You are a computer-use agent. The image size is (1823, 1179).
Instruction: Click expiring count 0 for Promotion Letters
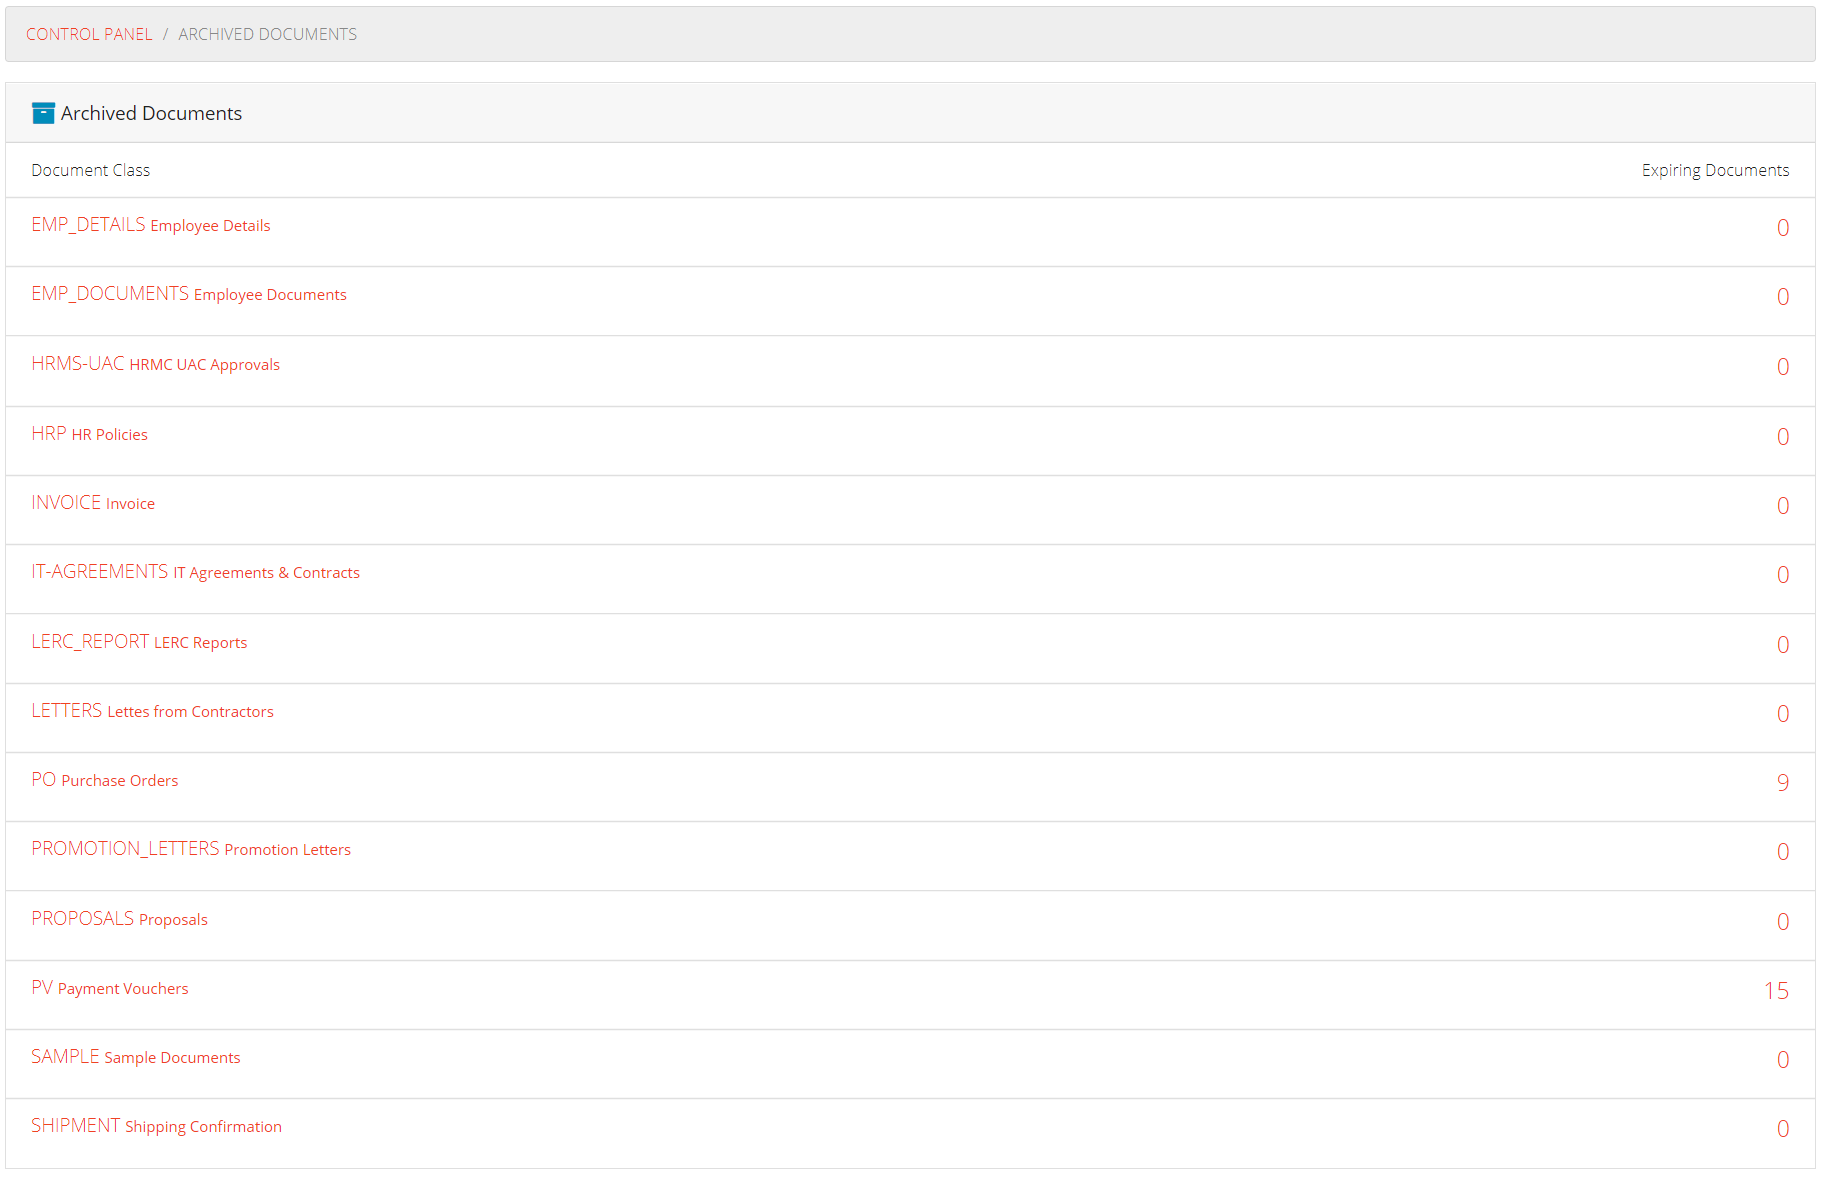click(1782, 852)
